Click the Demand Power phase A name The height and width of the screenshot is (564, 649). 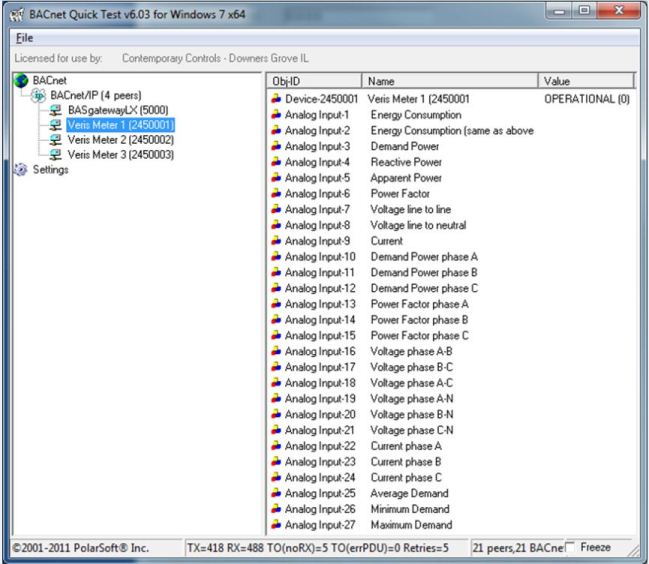(x=424, y=257)
